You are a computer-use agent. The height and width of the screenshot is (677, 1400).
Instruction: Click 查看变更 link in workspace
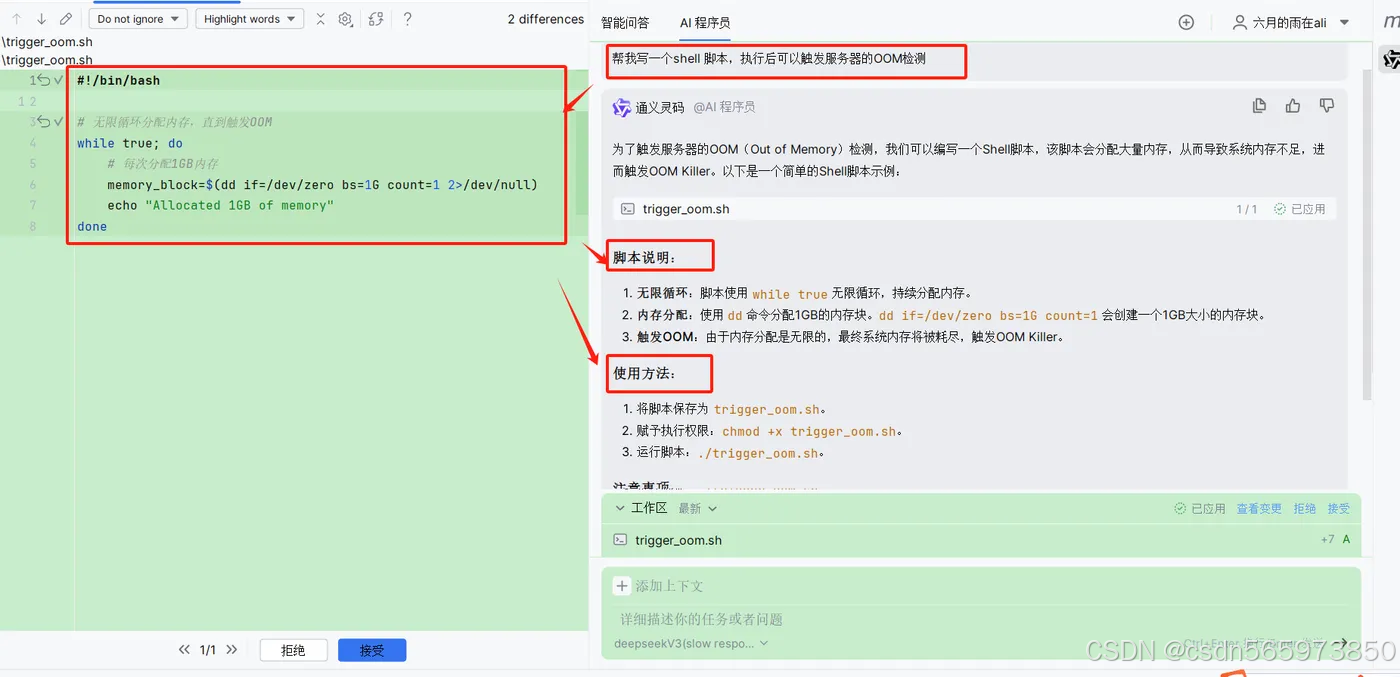[1259, 508]
